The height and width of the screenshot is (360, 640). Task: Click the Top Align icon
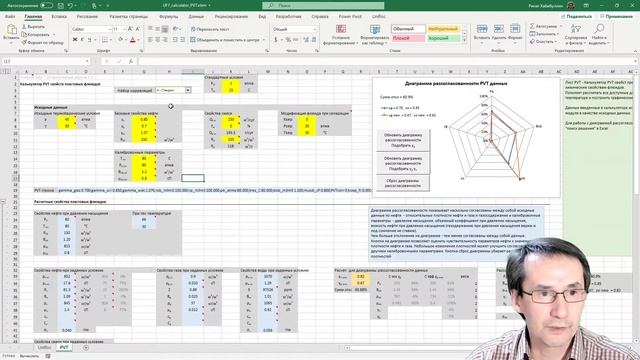point(150,29)
